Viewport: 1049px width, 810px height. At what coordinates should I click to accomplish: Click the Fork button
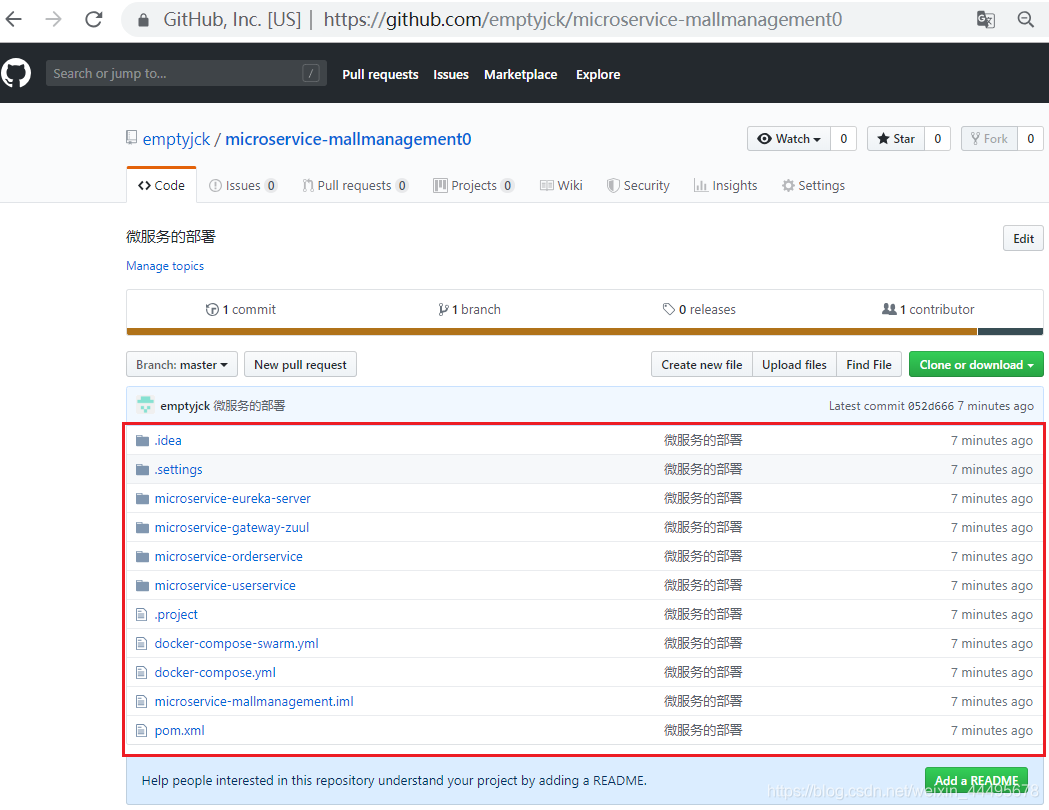coord(989,138)
